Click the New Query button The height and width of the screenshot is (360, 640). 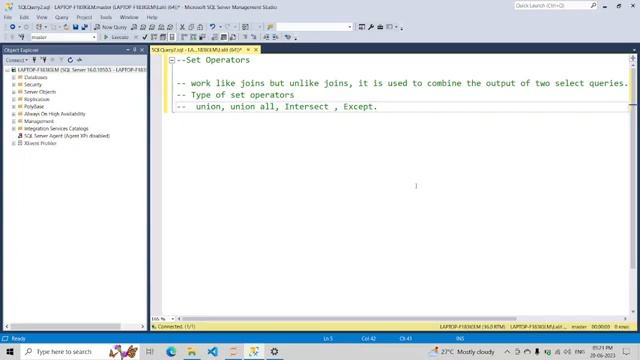110,27
